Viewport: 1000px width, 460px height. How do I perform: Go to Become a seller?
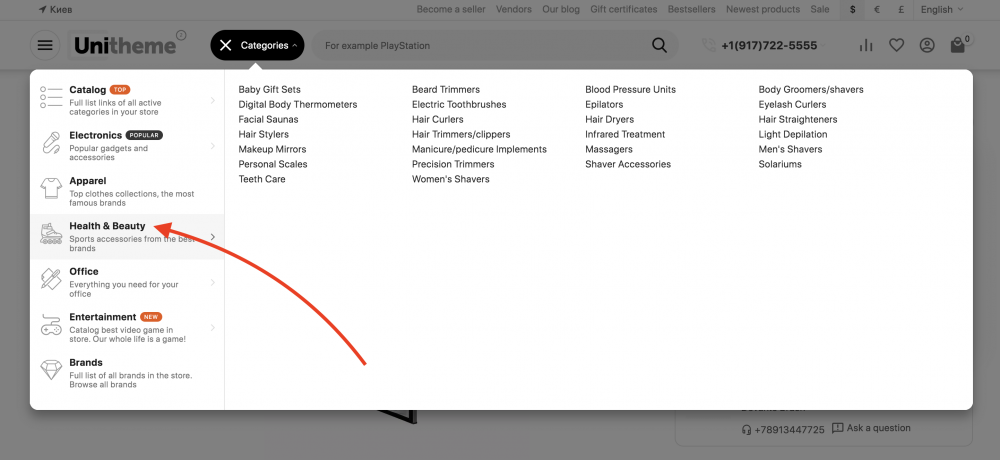pyautogui.click(x=450, y=9)
